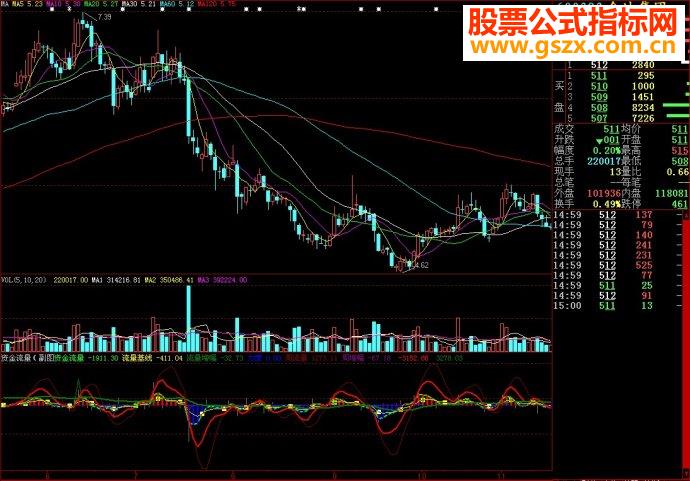690x481 pixels.
Task: Click the 14:59 tick row with volume 25
Action: pos(603,286)
